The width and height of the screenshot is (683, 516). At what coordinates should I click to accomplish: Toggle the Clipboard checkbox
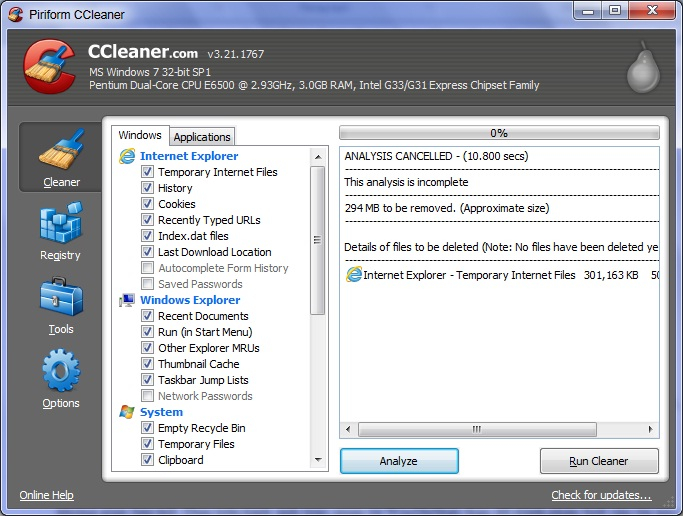point(147,460)
